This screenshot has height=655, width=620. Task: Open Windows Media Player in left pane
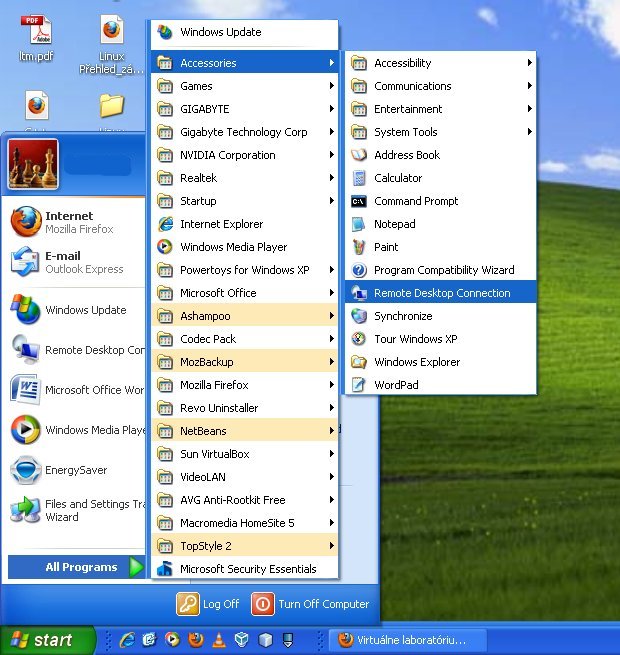coord(74,430)
